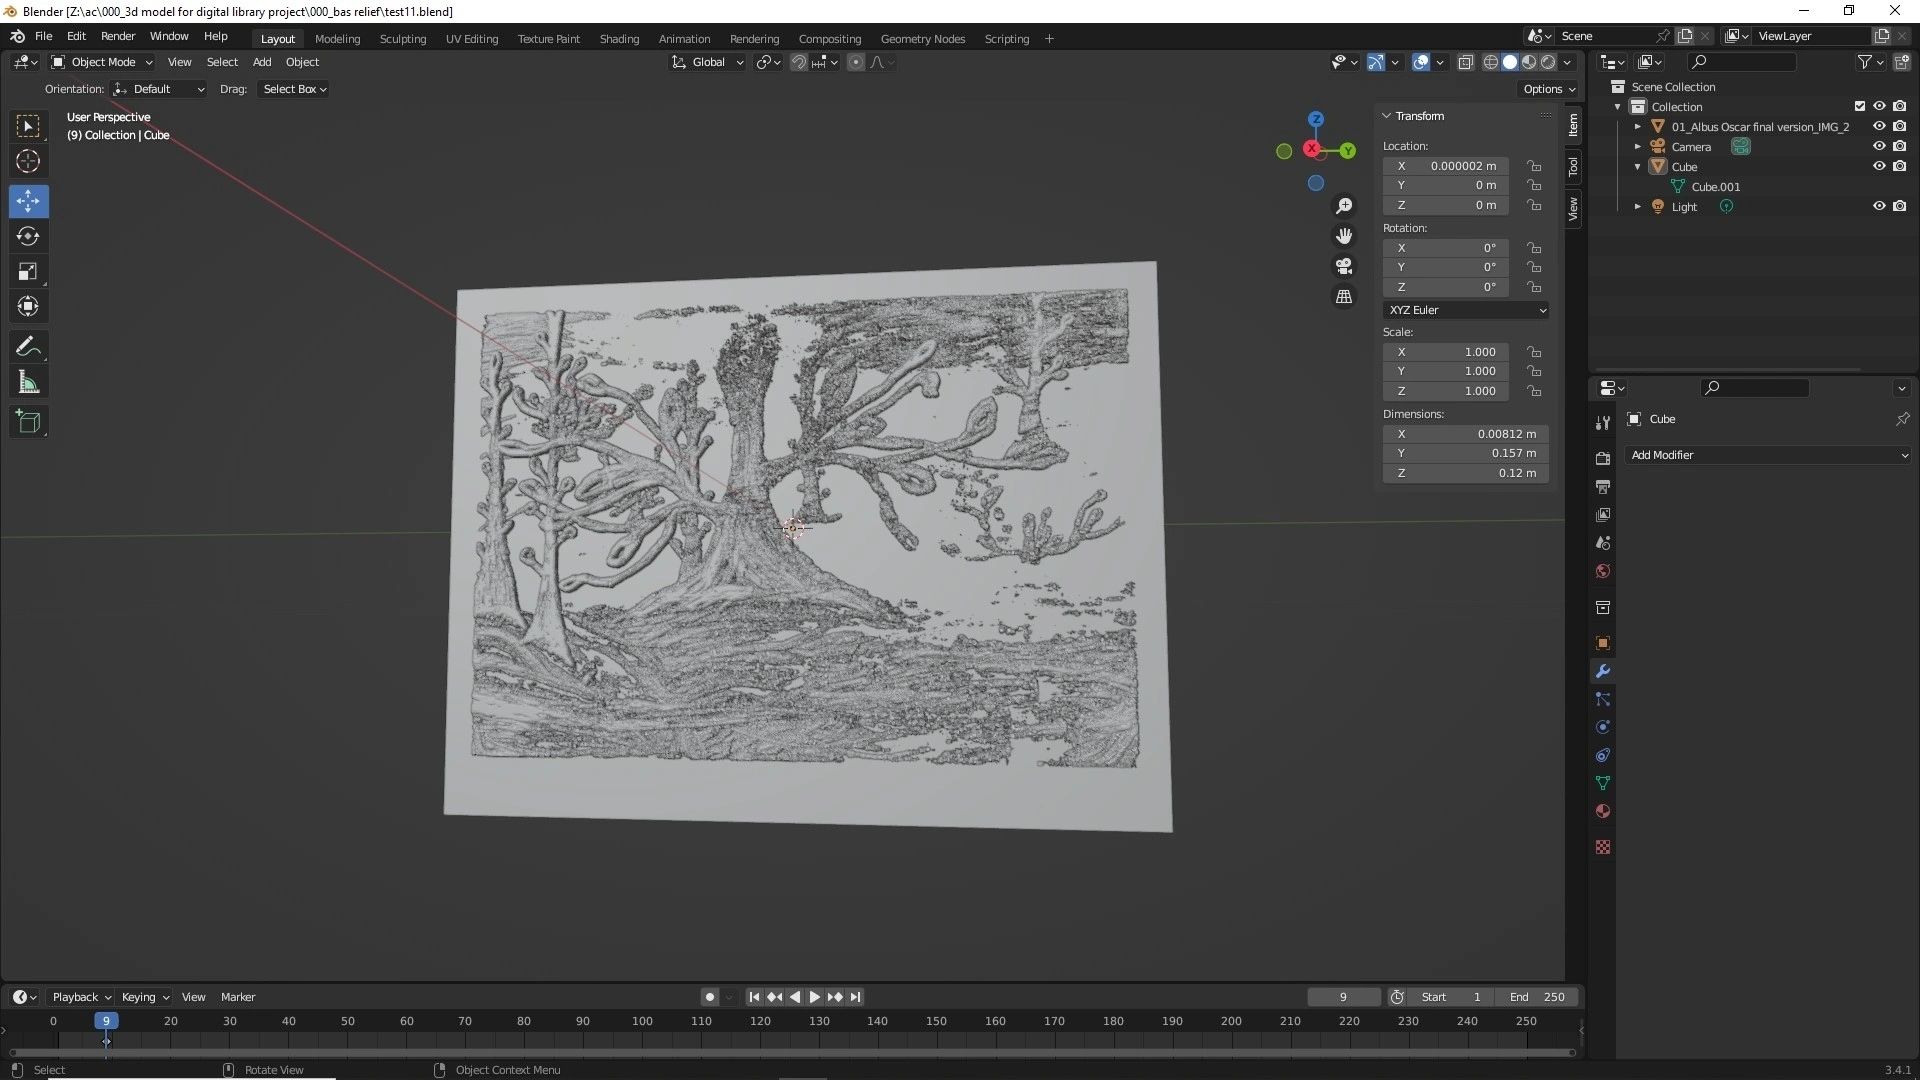Click the pan view hand icon

coord(1344,236)
